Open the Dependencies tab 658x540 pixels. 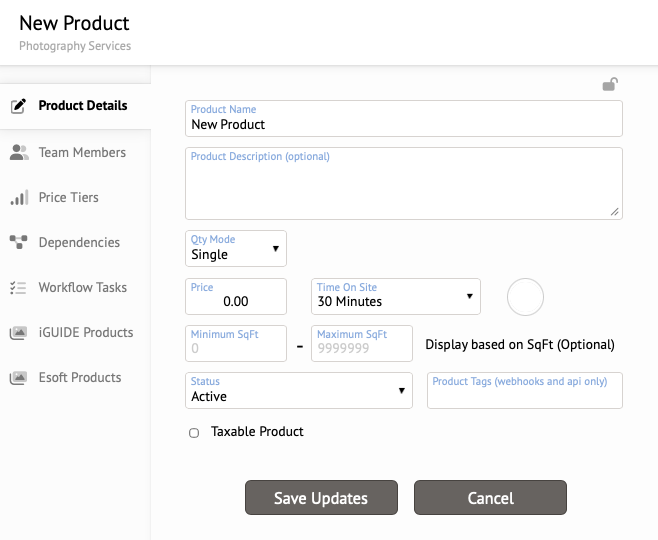76,242
